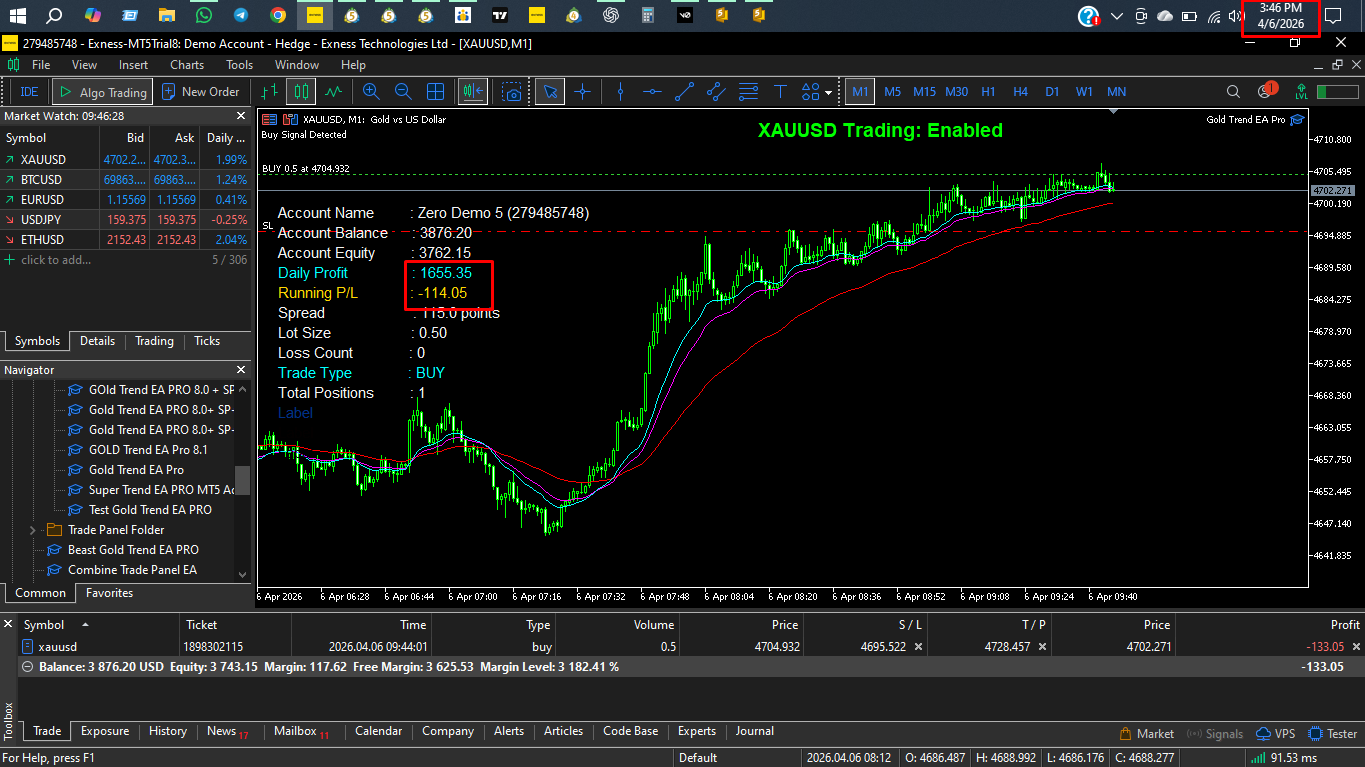This screenshot has height=767, width=1365.
Task: Switch to Market Watch Ticks tab
Action: pyautogui.click(x=207, y=341)
